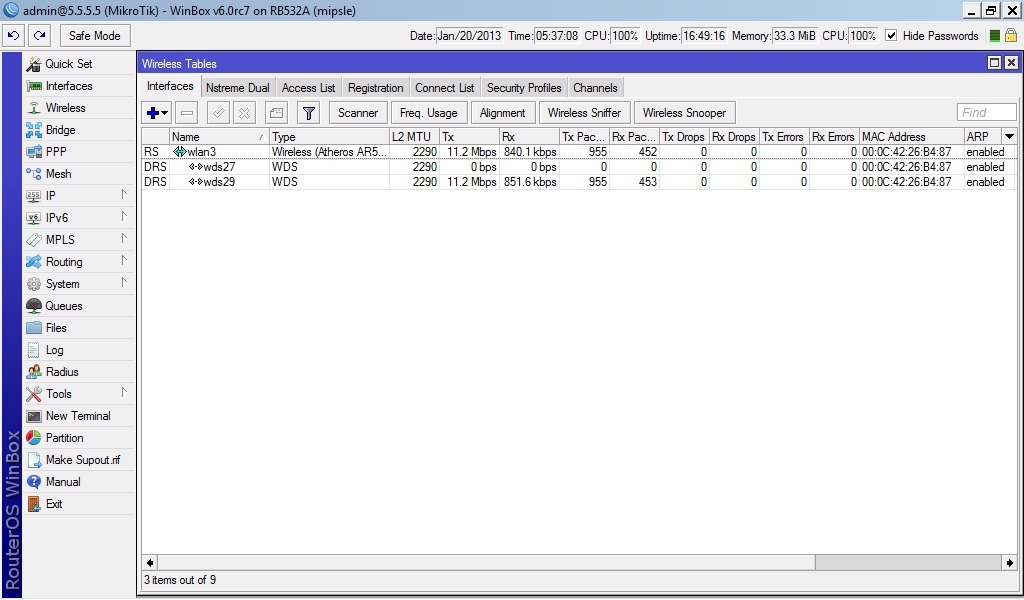1024x600 pixels.
Task: Expand the IP submenu
Action: click(124, 195)
